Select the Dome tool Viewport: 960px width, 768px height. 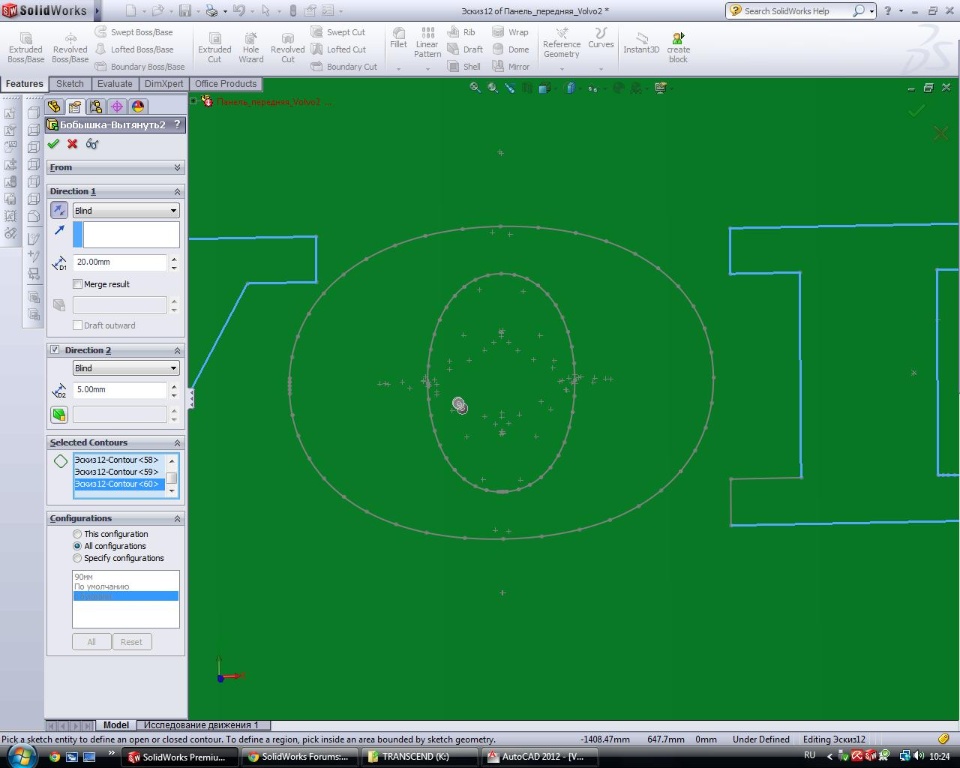click(x=511, y=49)
